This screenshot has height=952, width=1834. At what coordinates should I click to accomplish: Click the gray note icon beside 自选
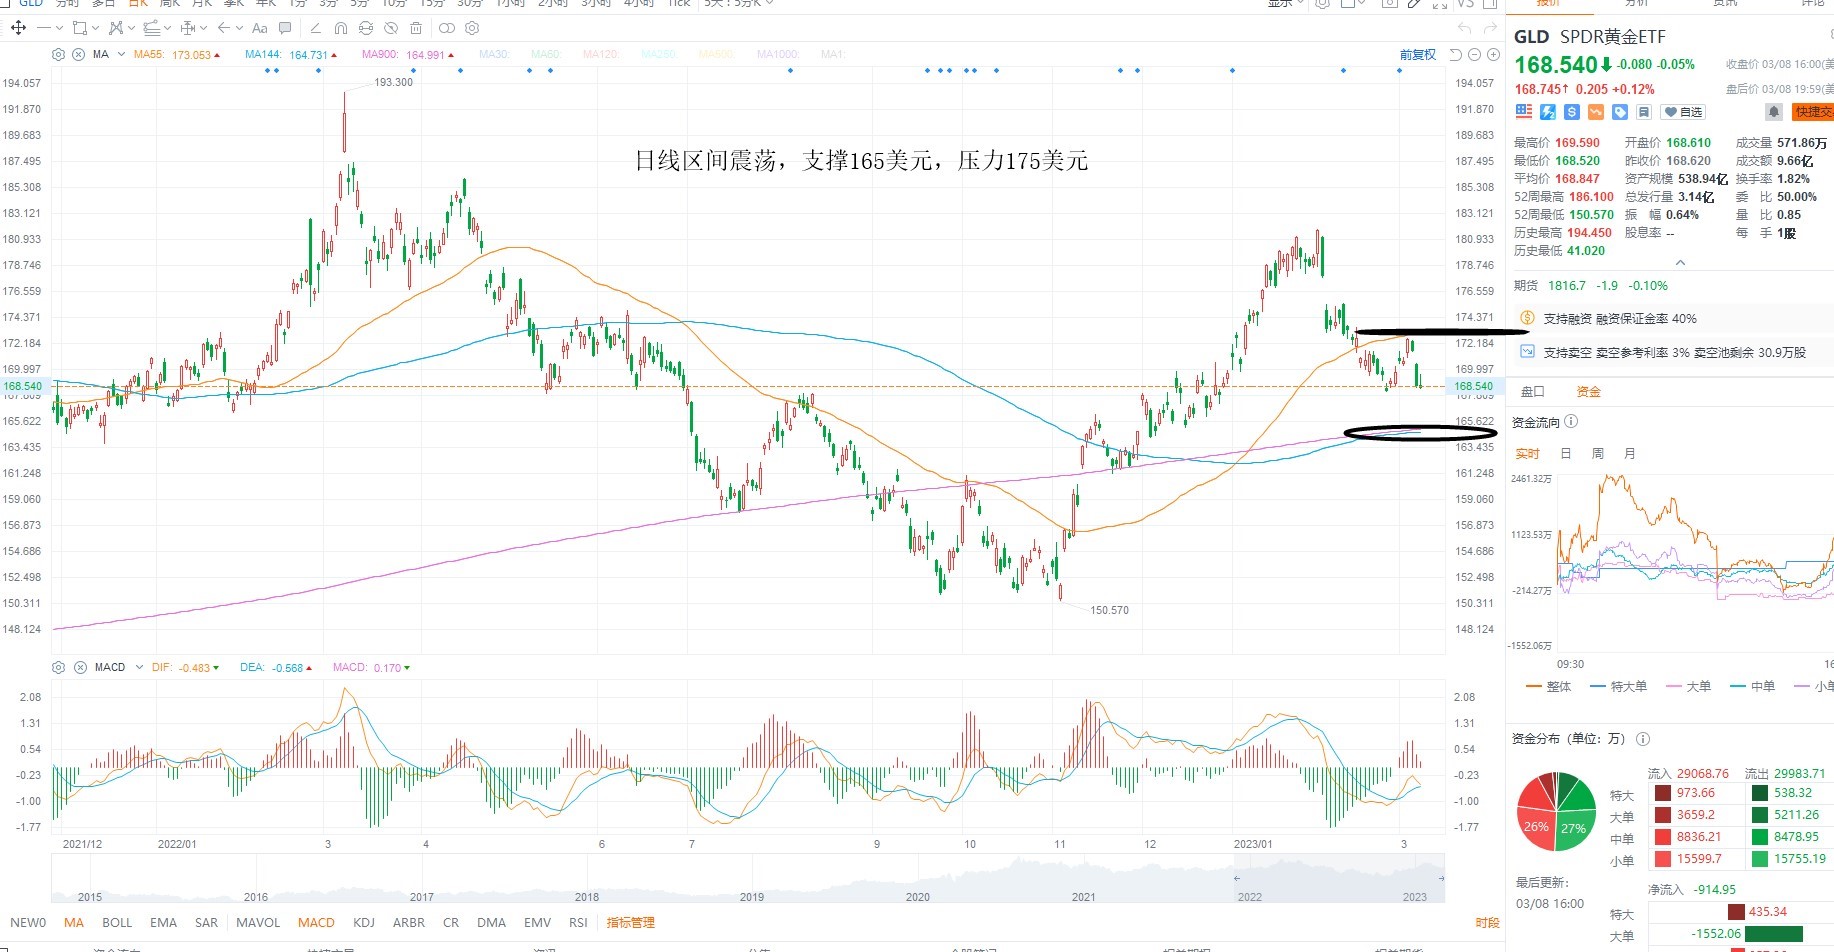(1644, 112)
